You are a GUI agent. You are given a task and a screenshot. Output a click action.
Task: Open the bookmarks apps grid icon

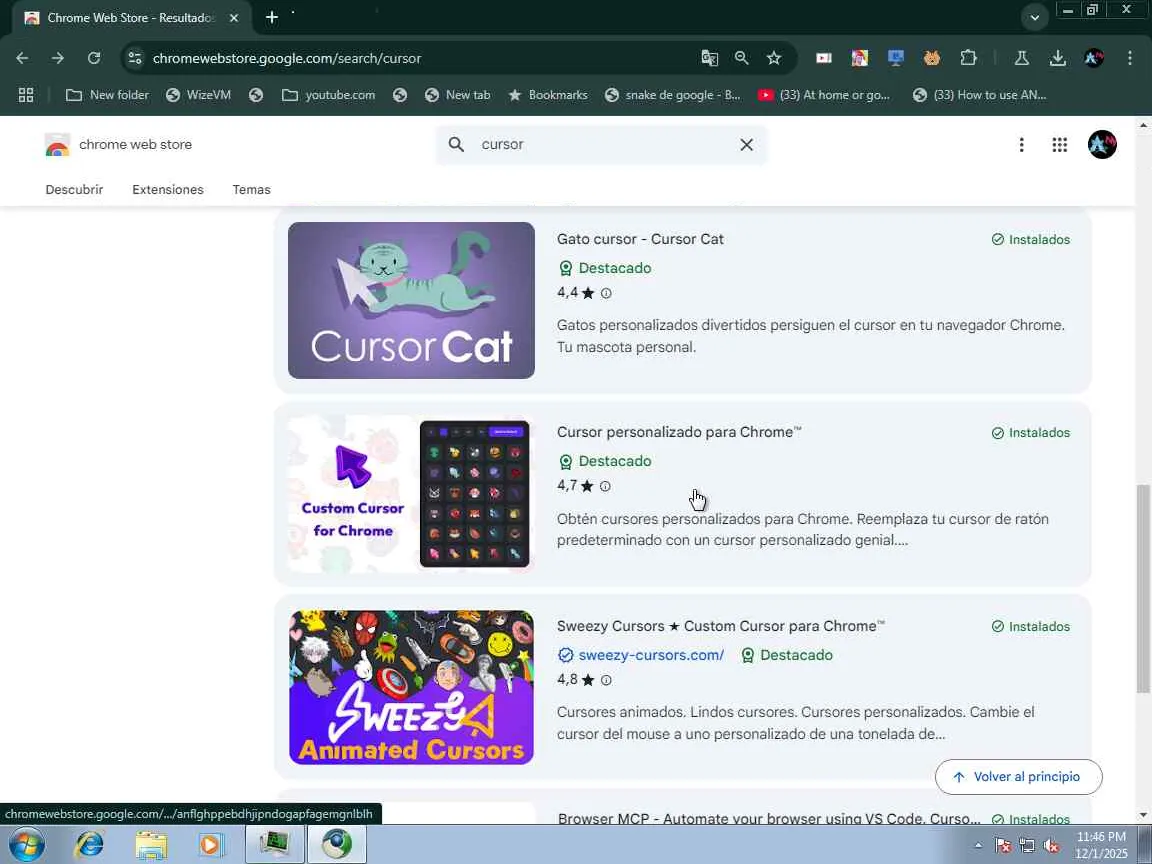click(26, 95)
